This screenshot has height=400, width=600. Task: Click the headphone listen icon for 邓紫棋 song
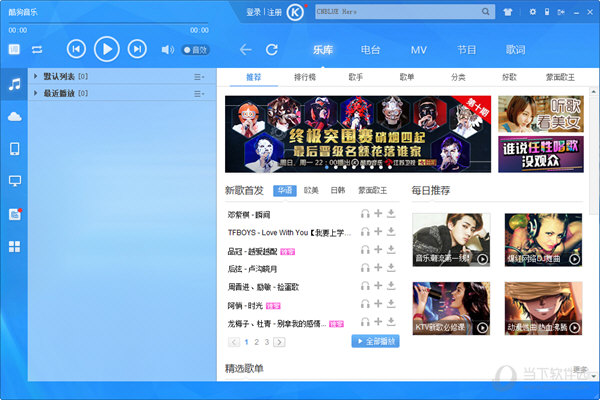click(x=366, y=214)
